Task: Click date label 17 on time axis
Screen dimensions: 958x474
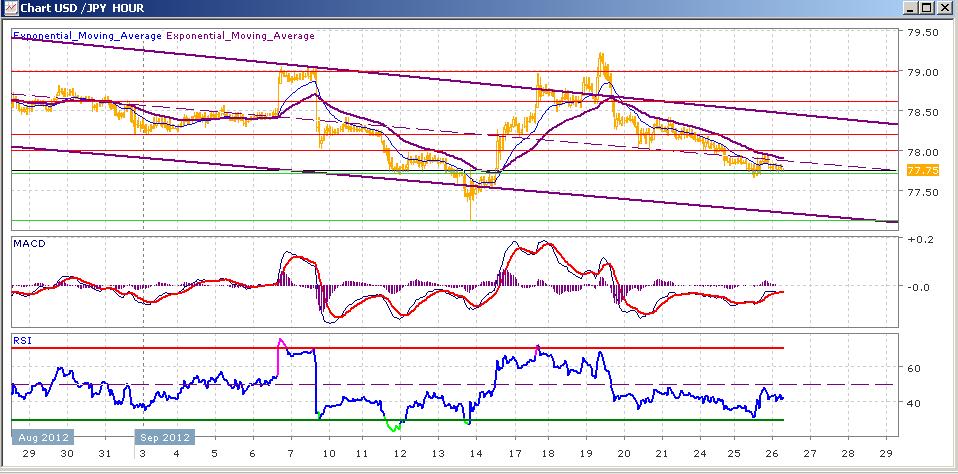Action: 514,454
